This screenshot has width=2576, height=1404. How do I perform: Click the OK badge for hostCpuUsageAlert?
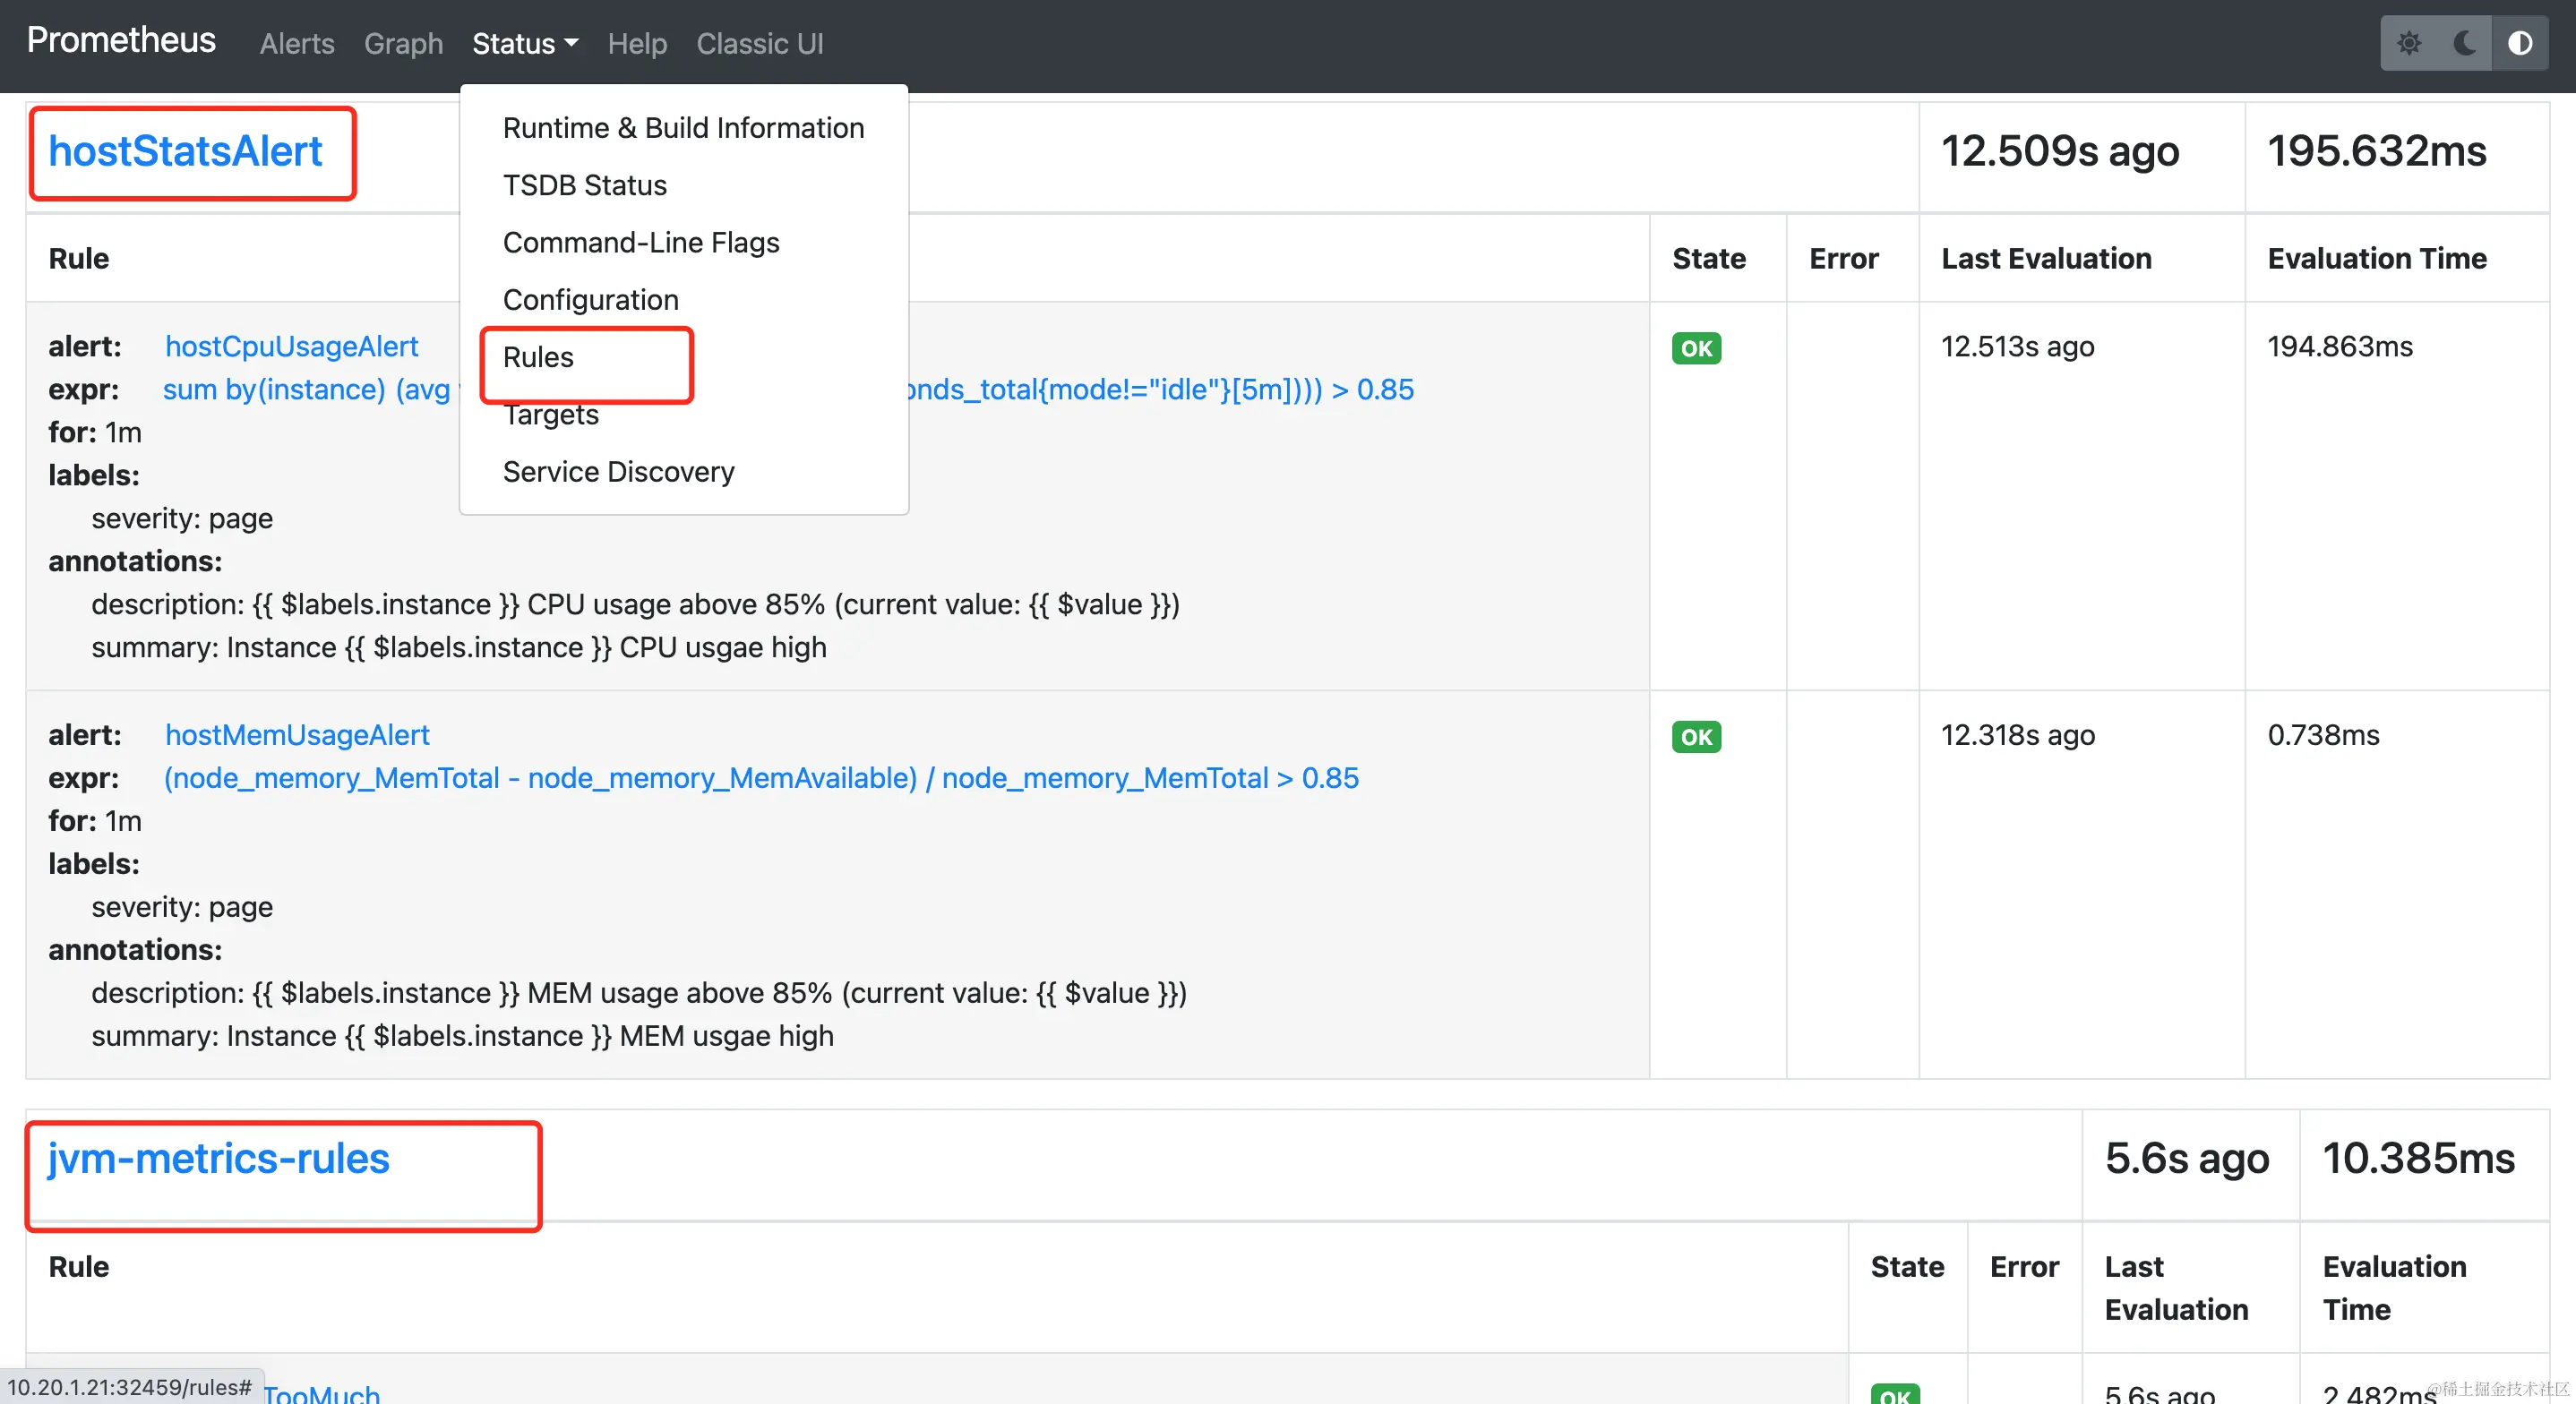click(x=1696, y=348)
